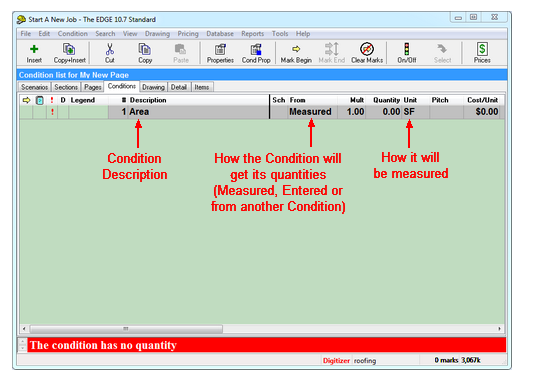Click the Legend column header
This screenshot has height=377, width=534.
point(83,100)
